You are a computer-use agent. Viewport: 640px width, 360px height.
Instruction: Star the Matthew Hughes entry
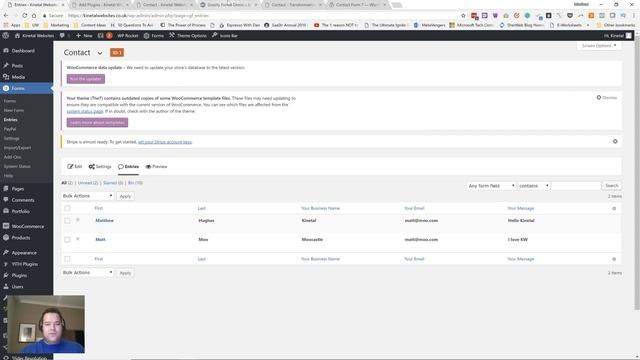(x=78, y=220)
